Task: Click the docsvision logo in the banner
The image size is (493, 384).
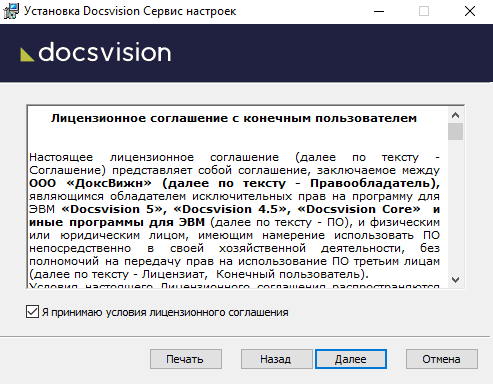Action: pyautogui.click(x=96, y=52)
